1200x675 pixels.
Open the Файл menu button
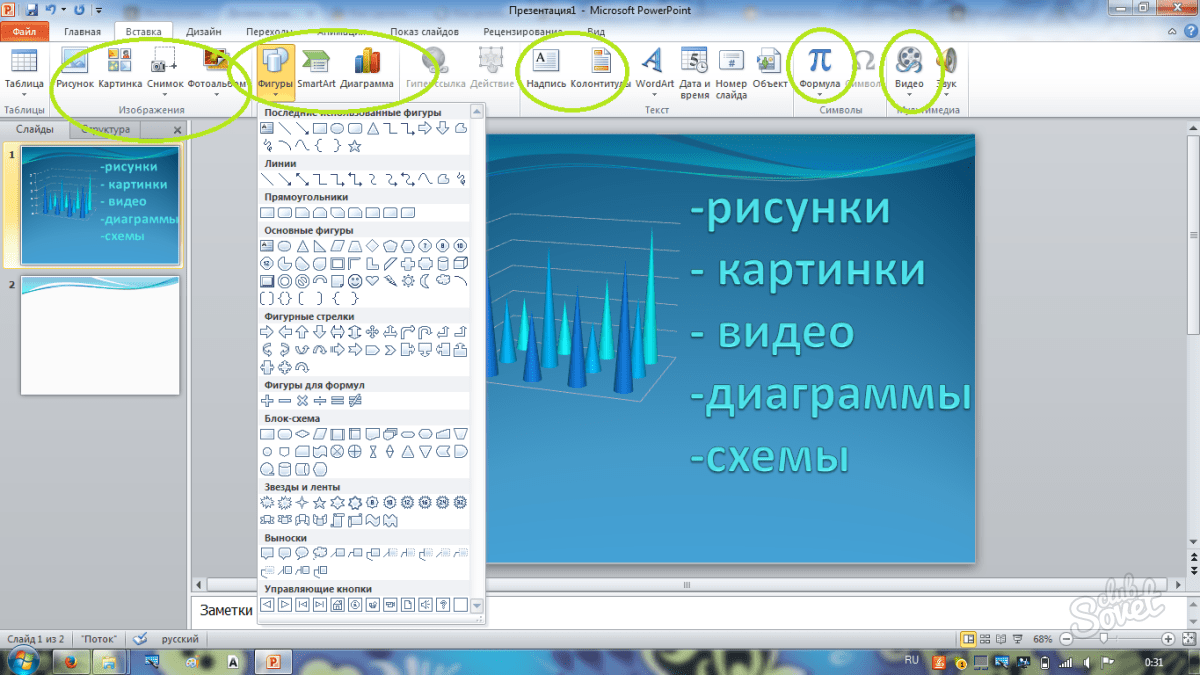click(x=24, y=32)
